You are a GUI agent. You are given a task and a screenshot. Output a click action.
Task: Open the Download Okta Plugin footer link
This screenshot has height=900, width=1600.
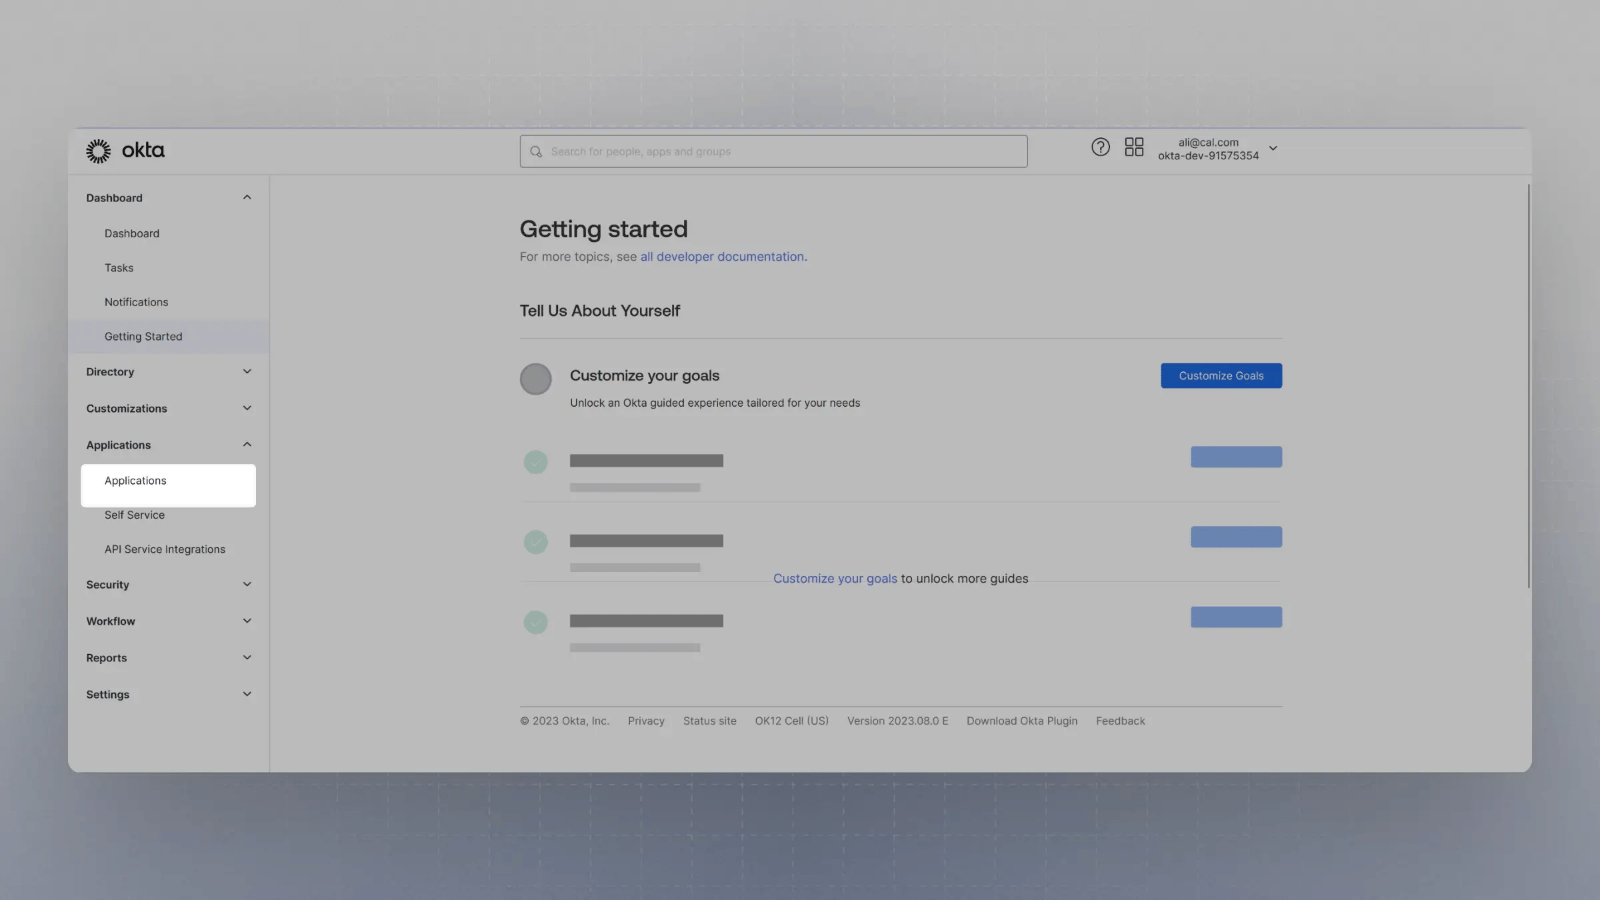(x=1022, y=721)
